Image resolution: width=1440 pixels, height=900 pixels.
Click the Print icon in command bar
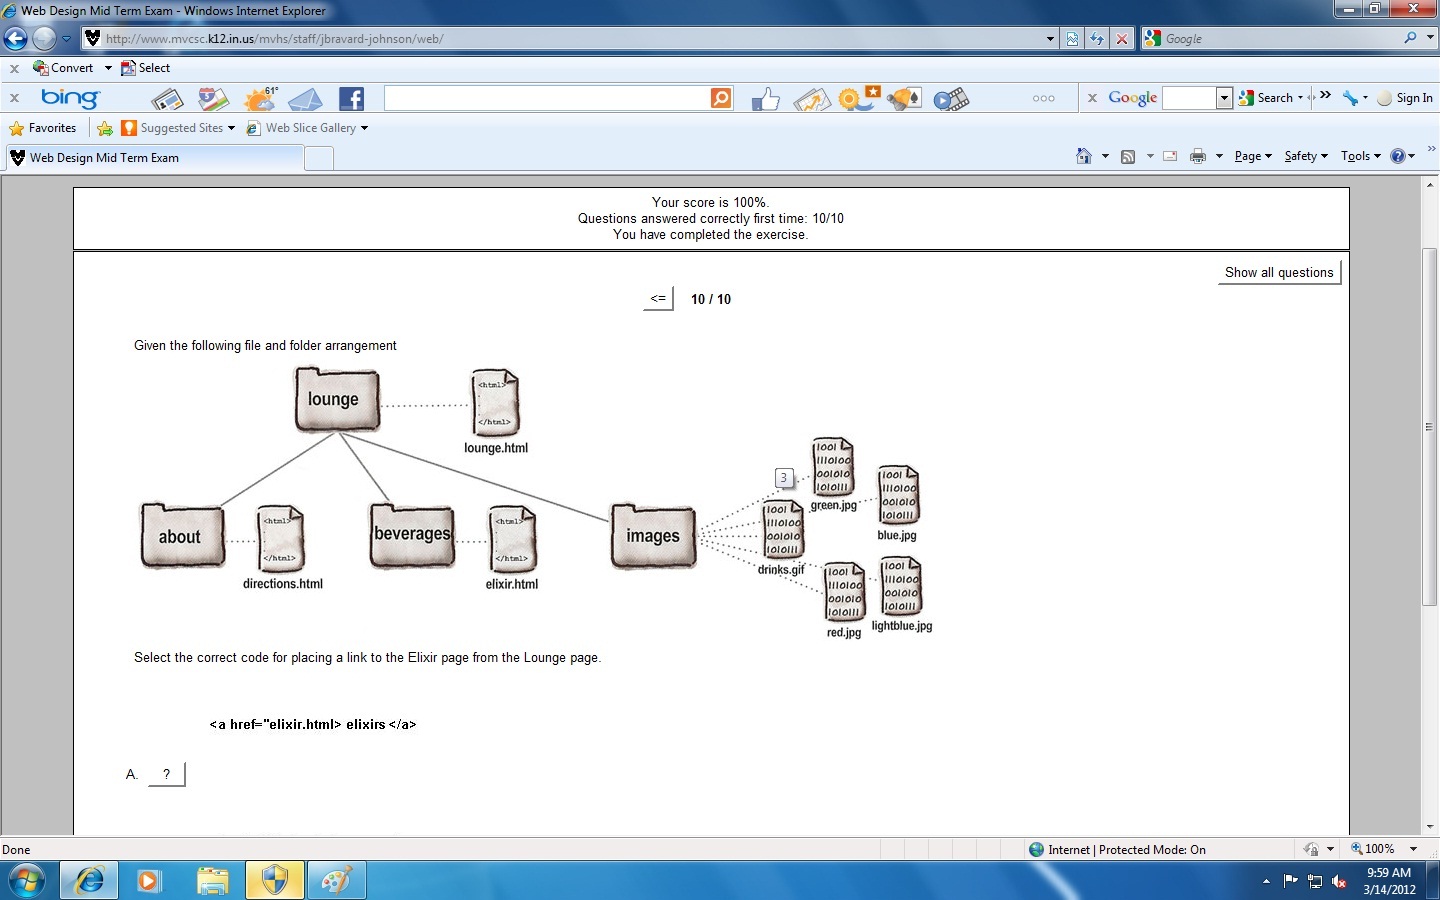coord(1197,156)
